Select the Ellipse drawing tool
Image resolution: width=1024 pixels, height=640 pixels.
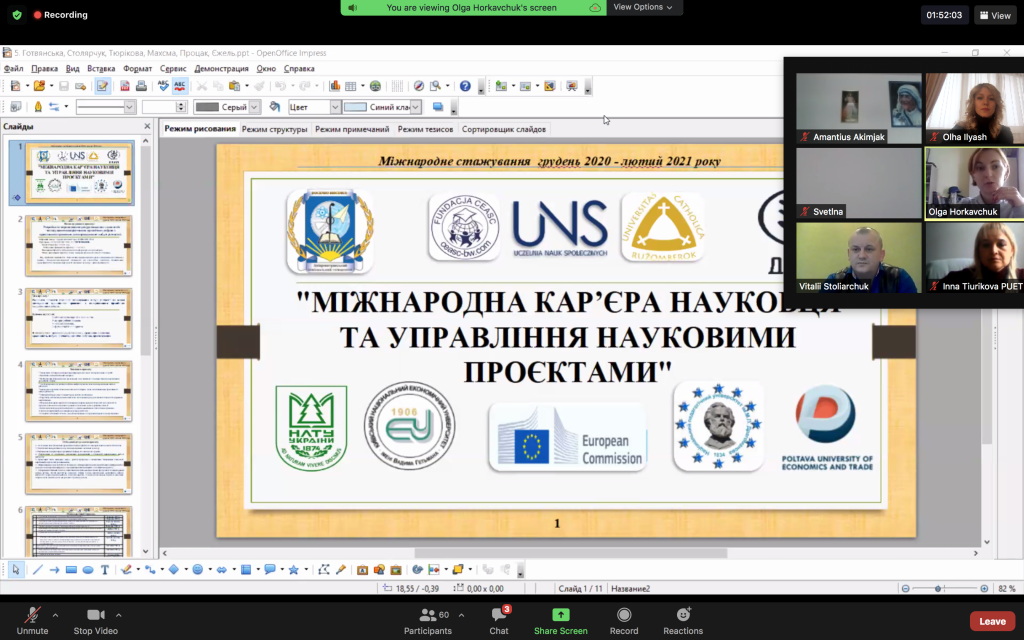pos(88,569)
